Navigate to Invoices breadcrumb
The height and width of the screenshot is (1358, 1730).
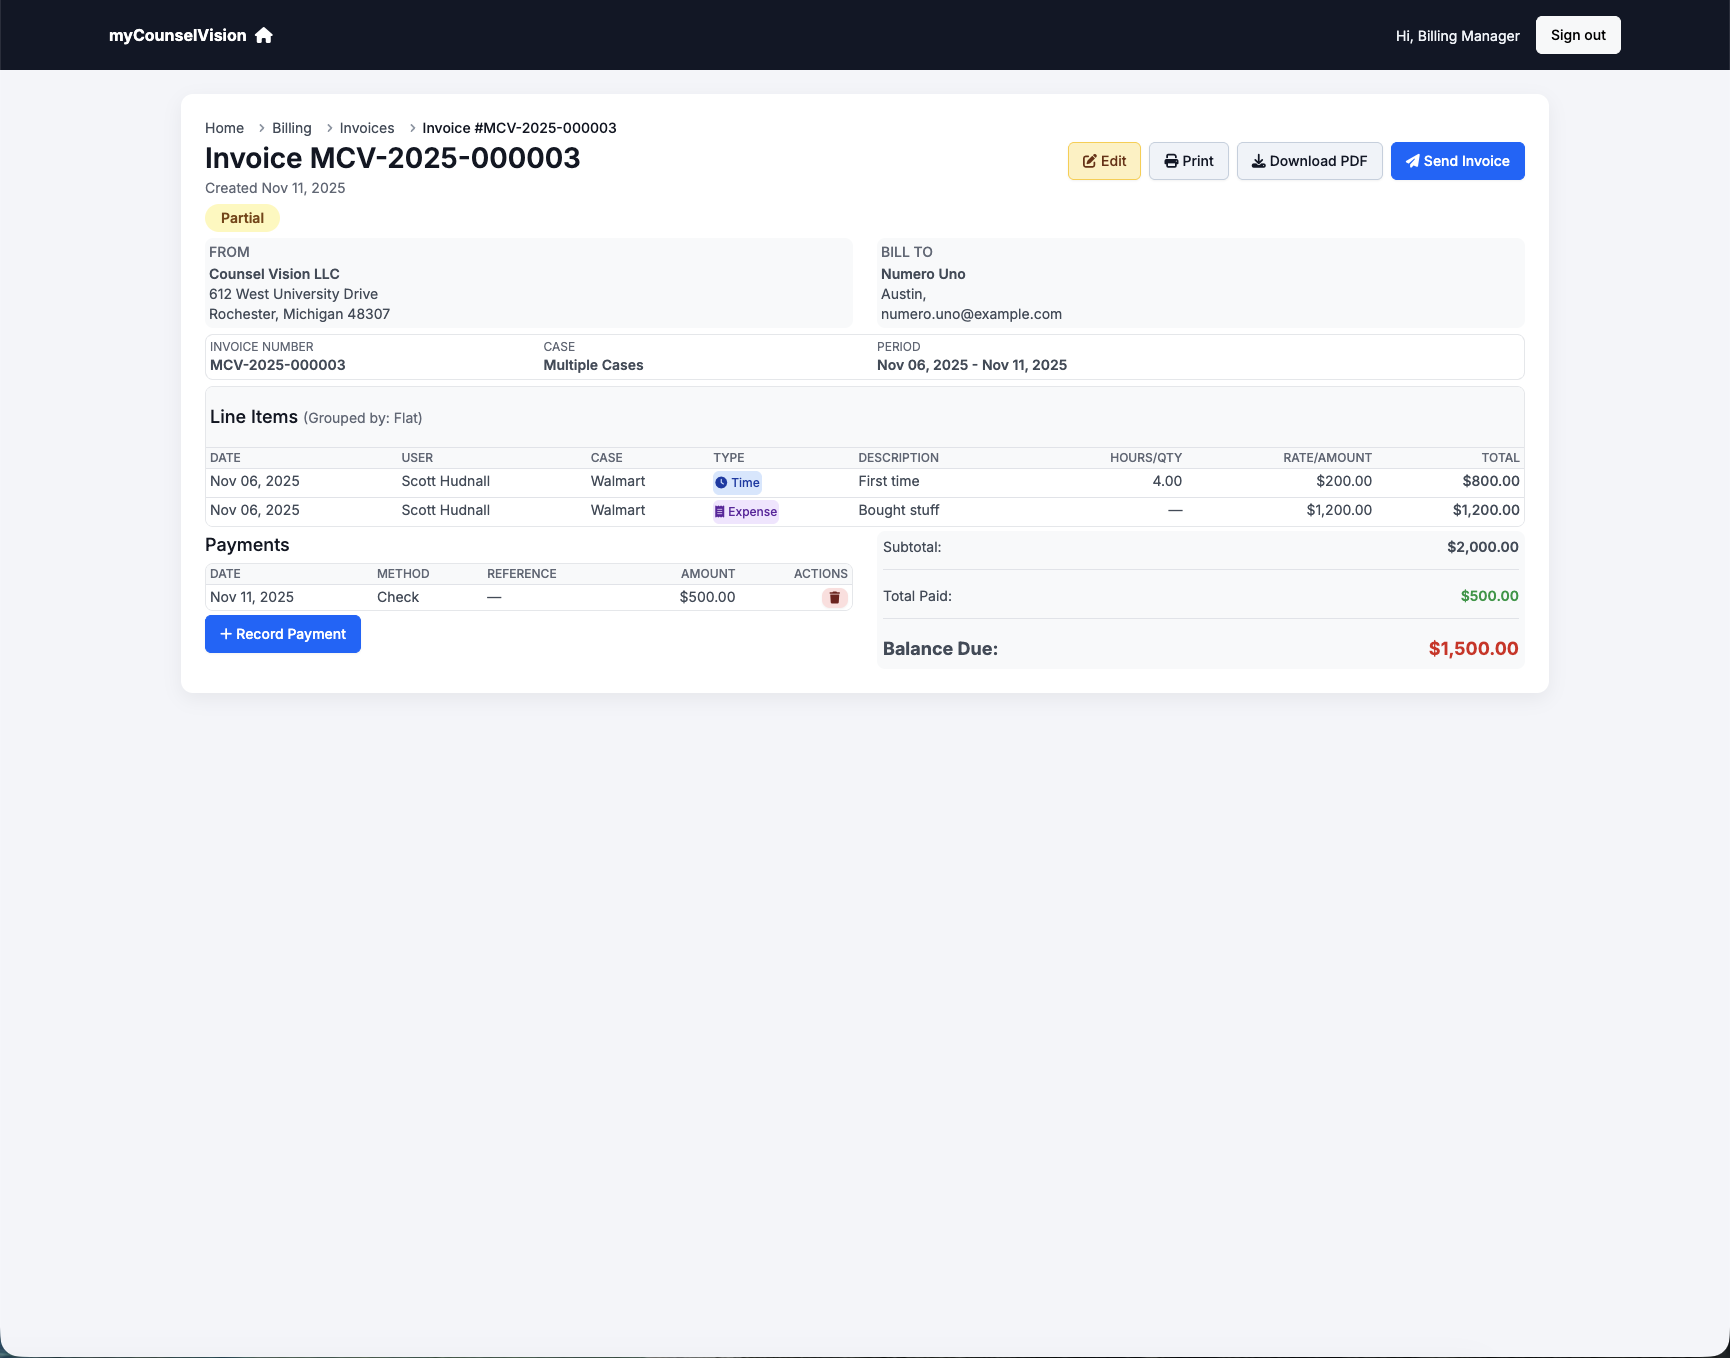pyautogui.click(x=367, y=128)
